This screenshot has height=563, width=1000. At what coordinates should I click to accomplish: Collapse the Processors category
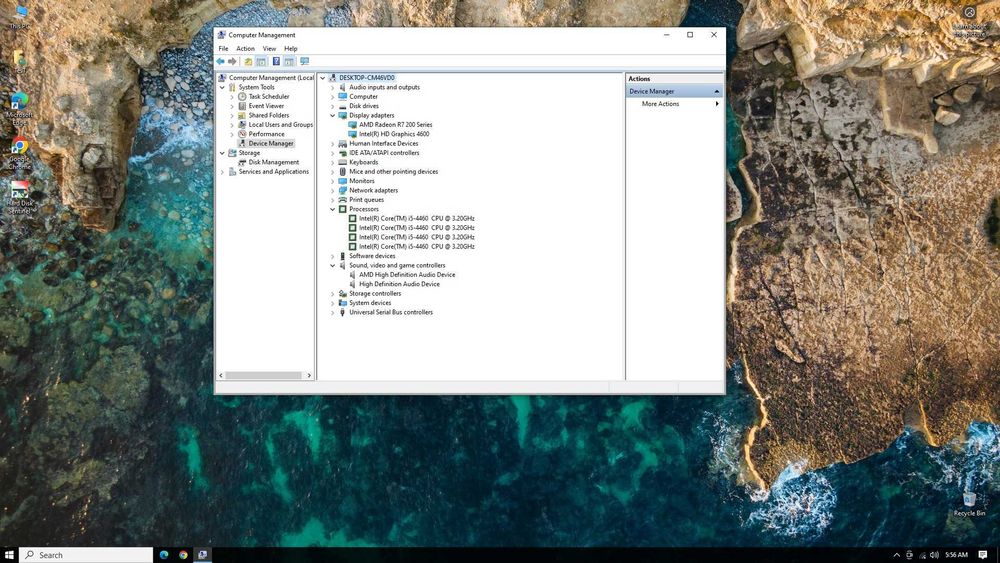pyautogui.click(x=332, y=209)
